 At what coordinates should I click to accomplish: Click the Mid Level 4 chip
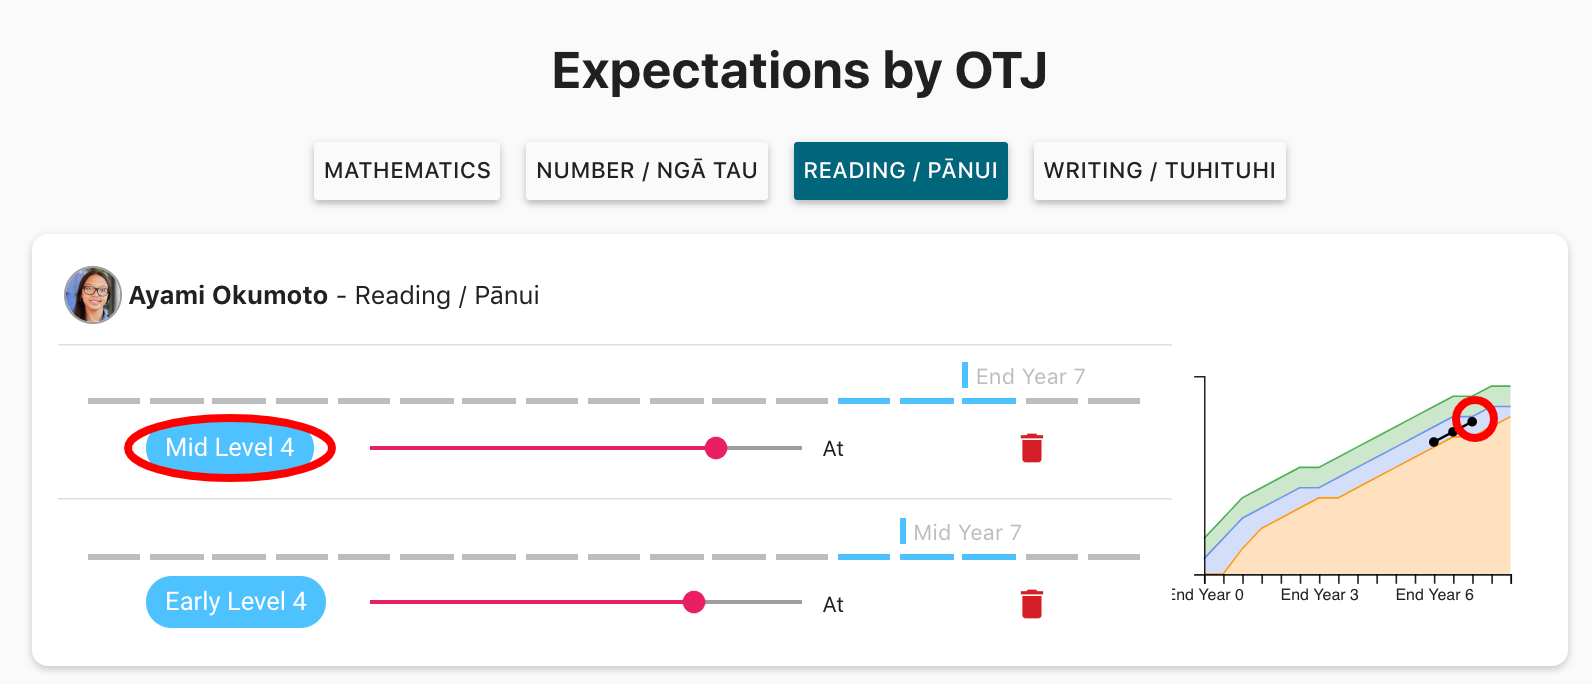(230, 447)
